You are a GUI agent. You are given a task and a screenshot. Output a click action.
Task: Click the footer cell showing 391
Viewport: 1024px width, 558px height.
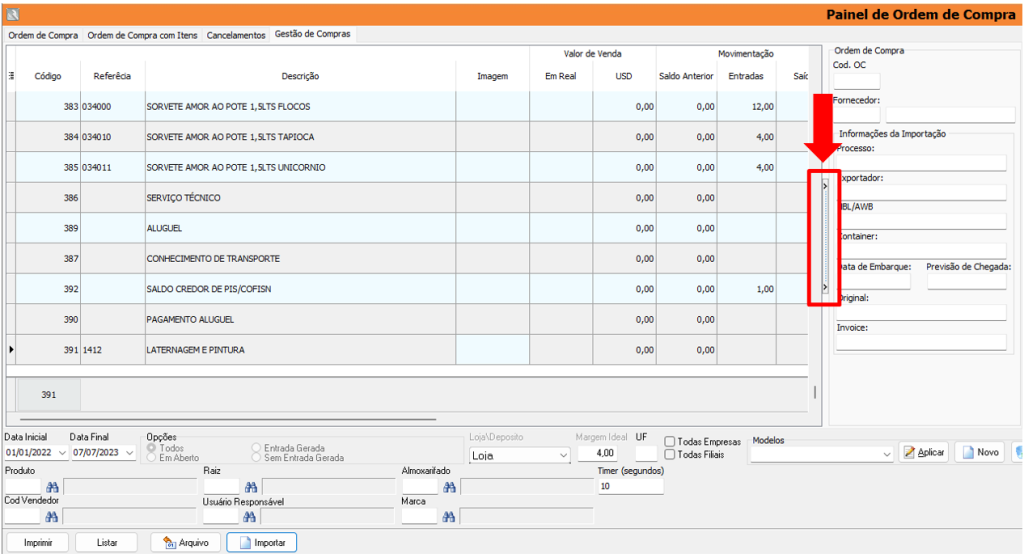click(49, 395)
